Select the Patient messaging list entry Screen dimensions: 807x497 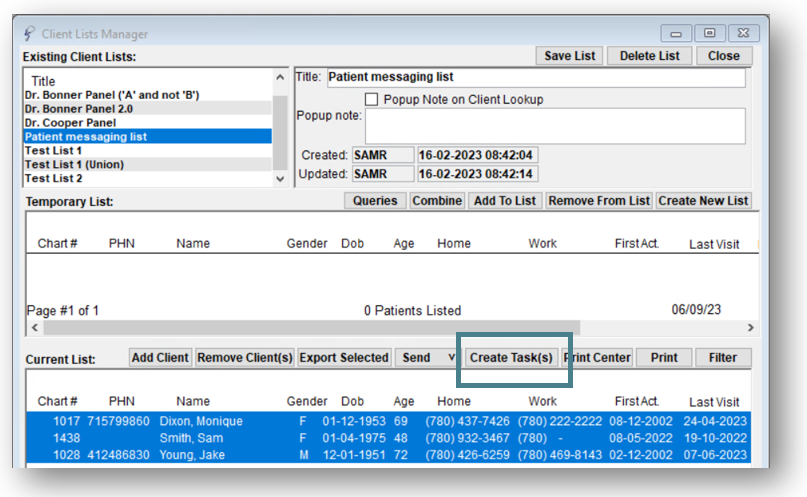[x=148, y=137]
